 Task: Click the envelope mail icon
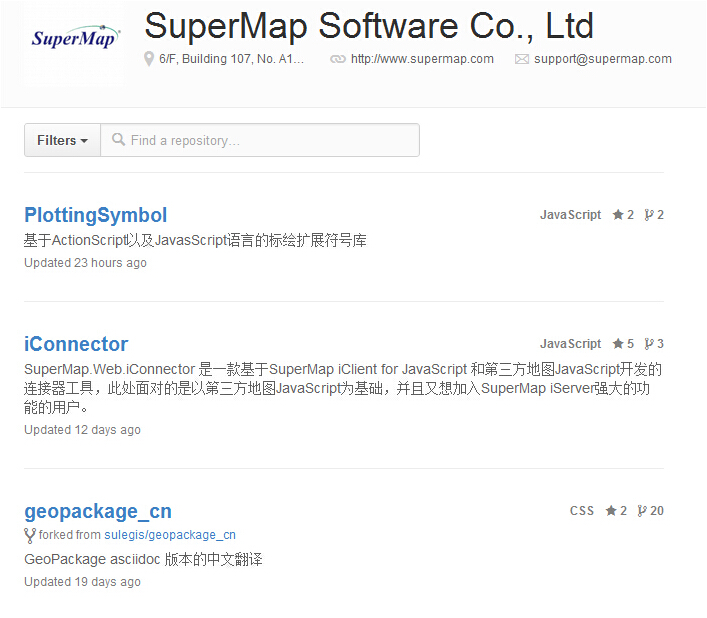(522, 59)
